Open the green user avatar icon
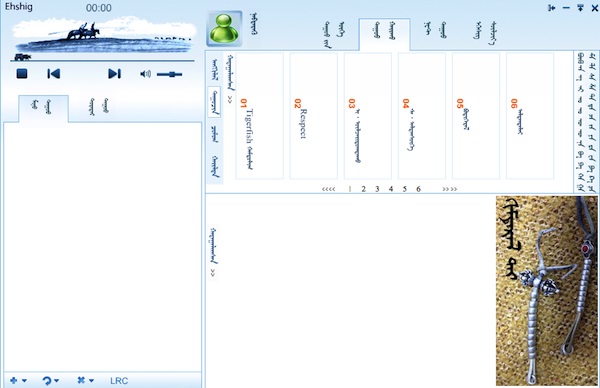Image resolution: width=600 pixels, height=388 pixels. tap(225, 29)
